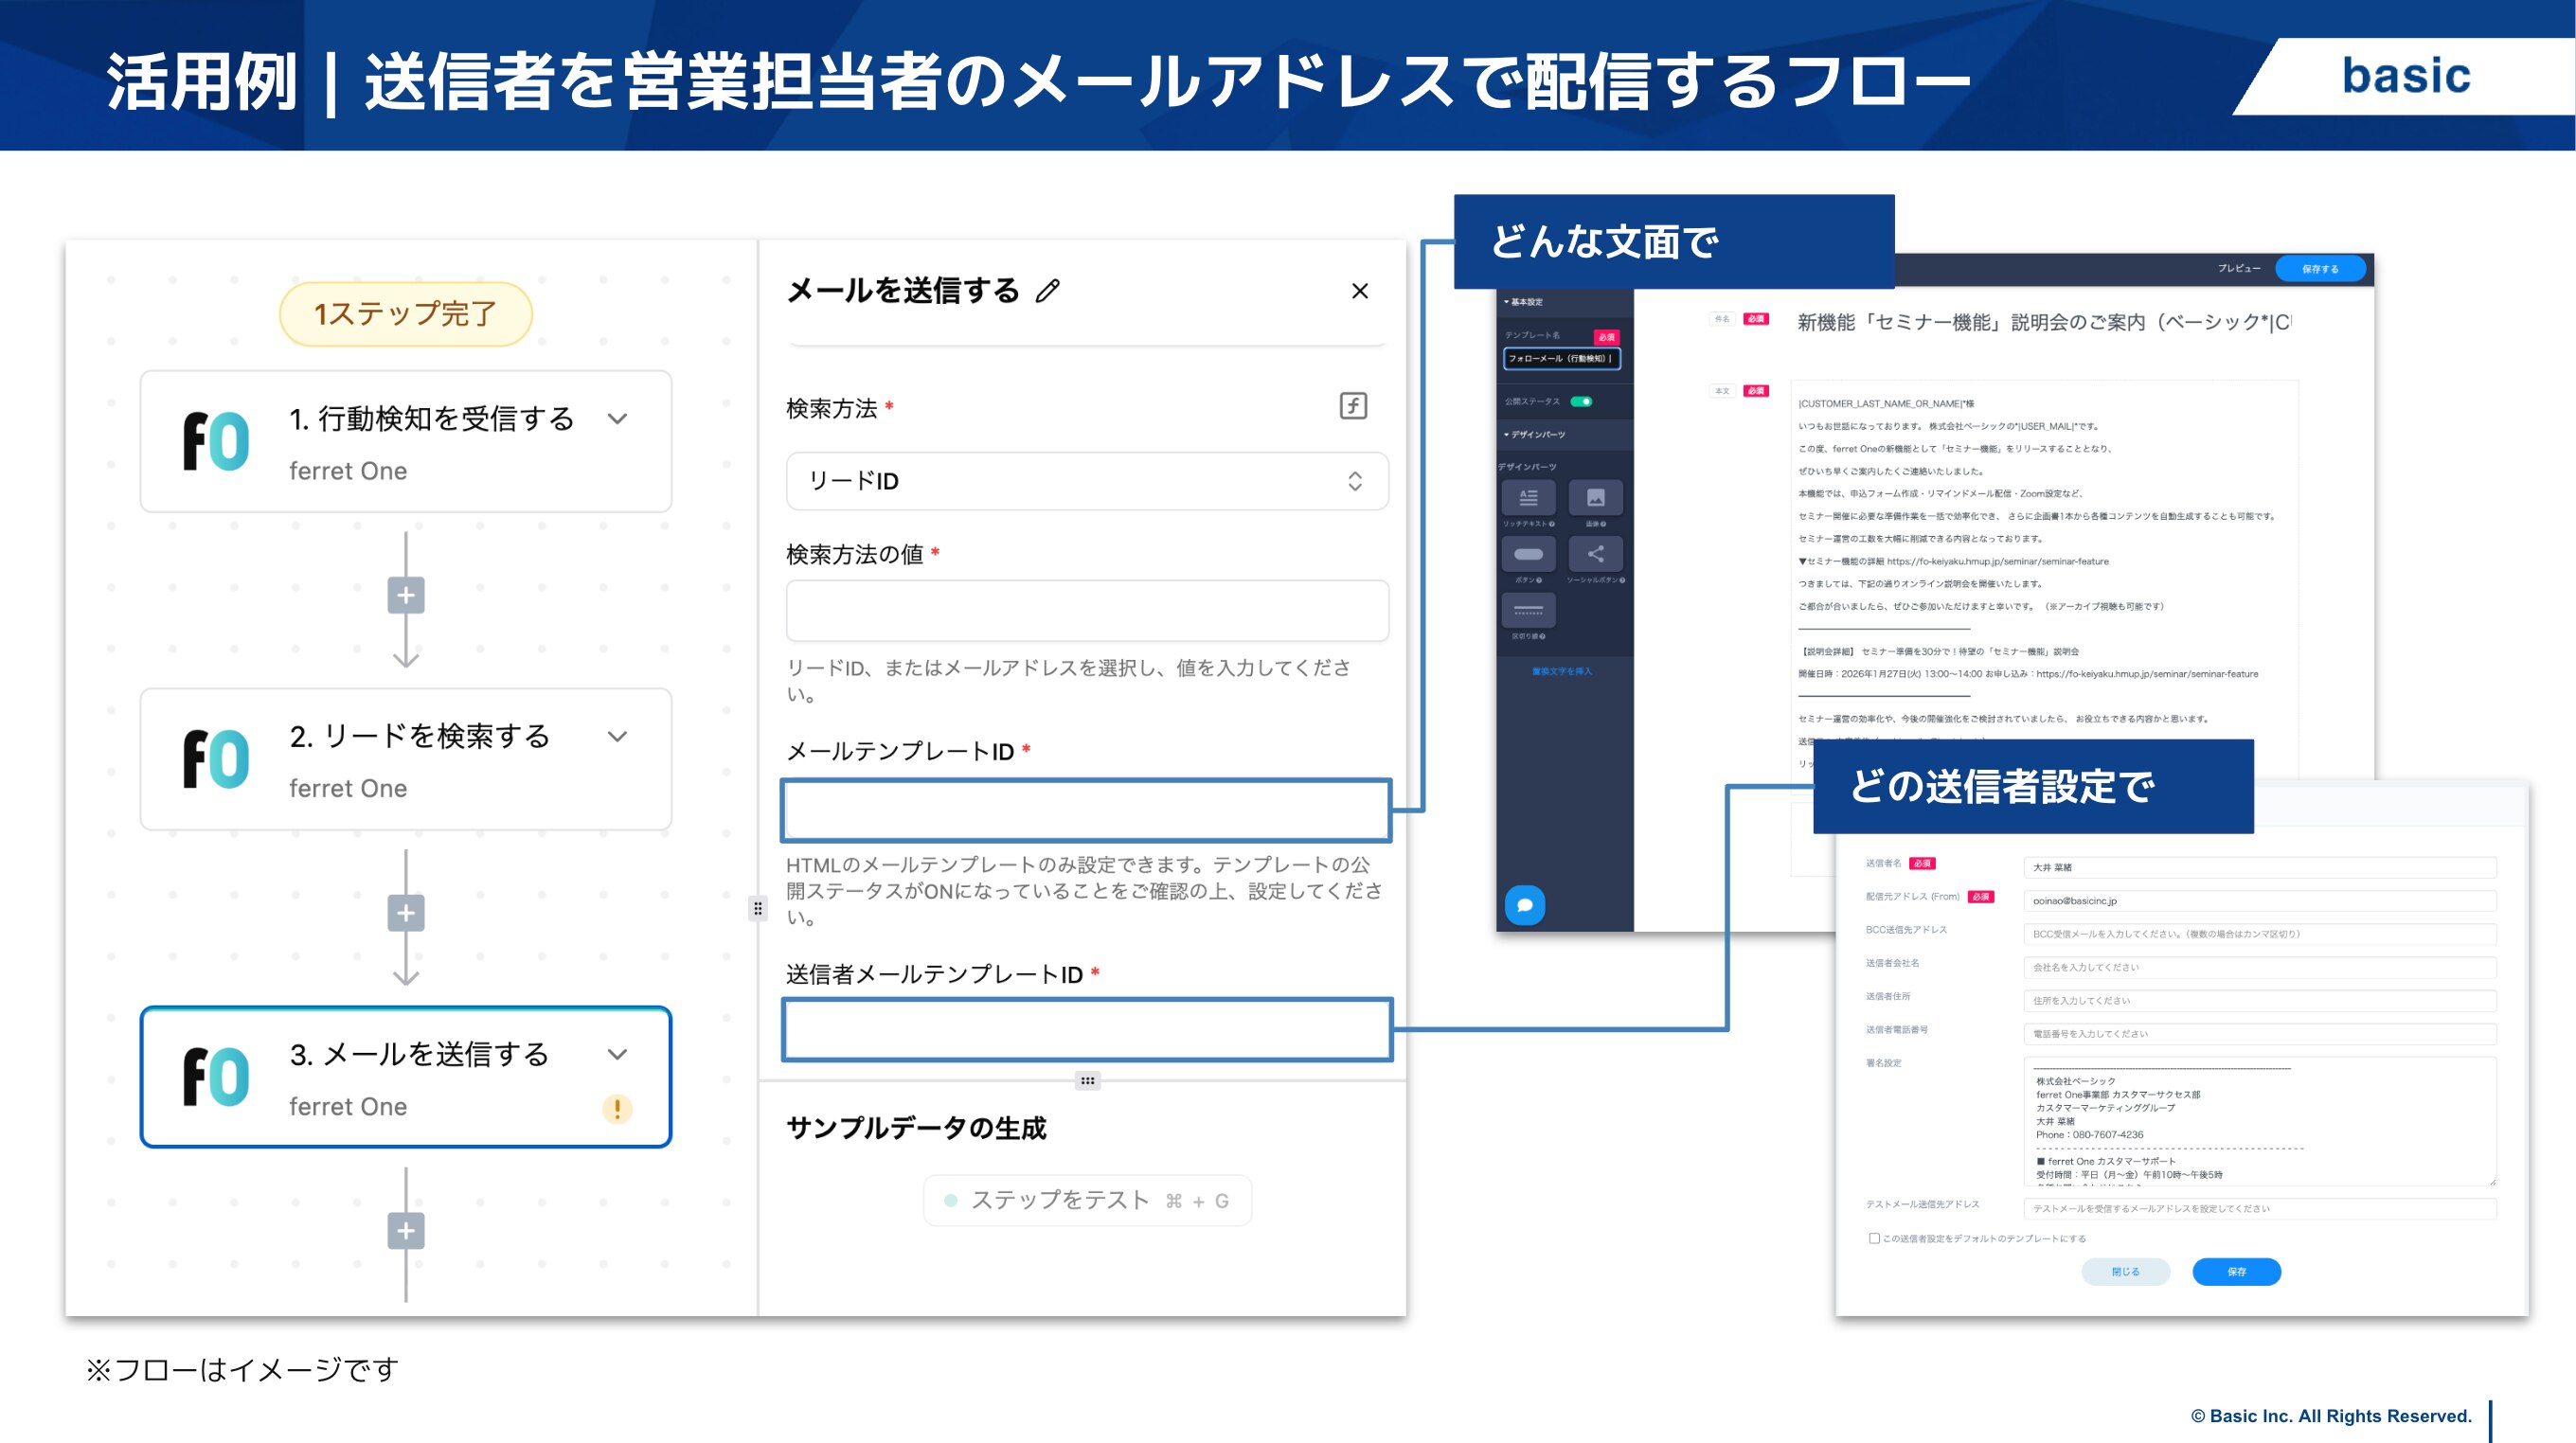Click the function icon next to 検索方法
This screenshot has height=1443, width=2576.
click(1352, 406)
